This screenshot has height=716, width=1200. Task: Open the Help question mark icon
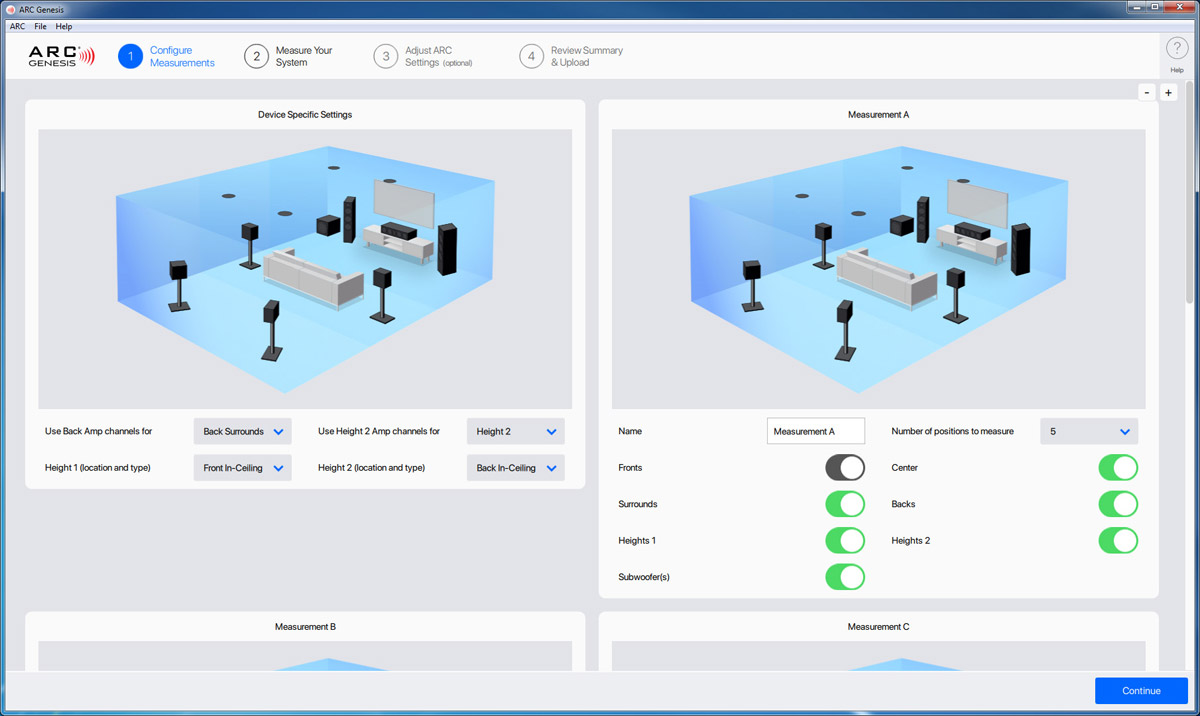(1176, 50)
